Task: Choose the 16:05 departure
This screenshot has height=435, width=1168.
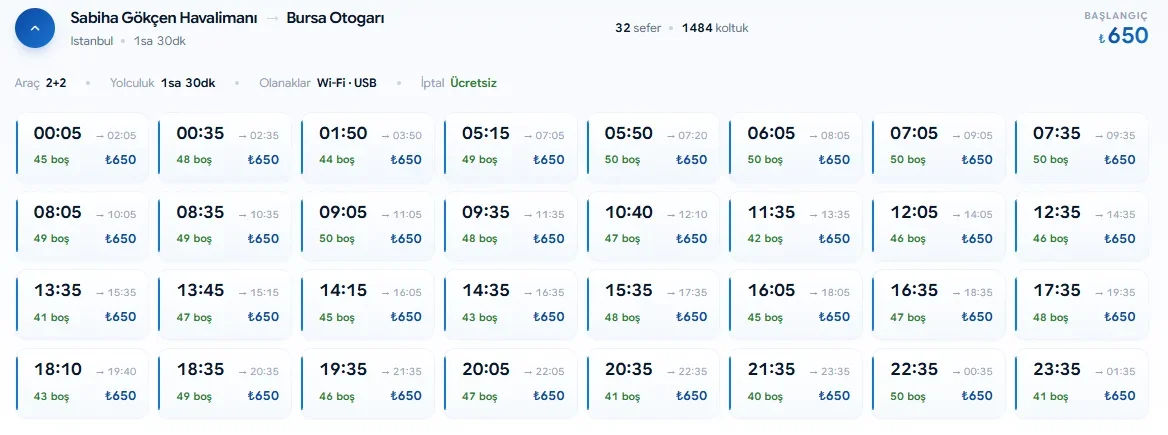Action: coord(796,305)
